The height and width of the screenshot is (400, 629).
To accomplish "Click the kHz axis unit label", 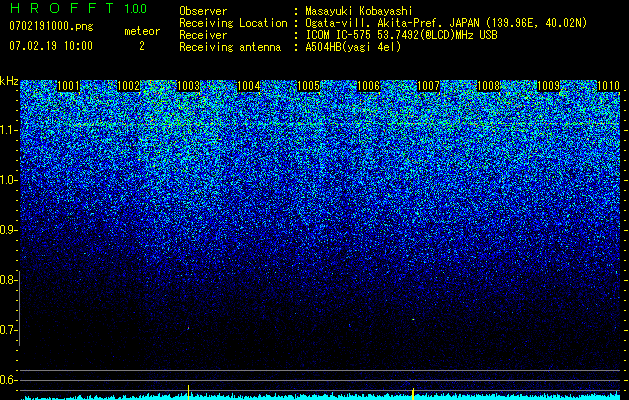I will [x=9, y=81].
